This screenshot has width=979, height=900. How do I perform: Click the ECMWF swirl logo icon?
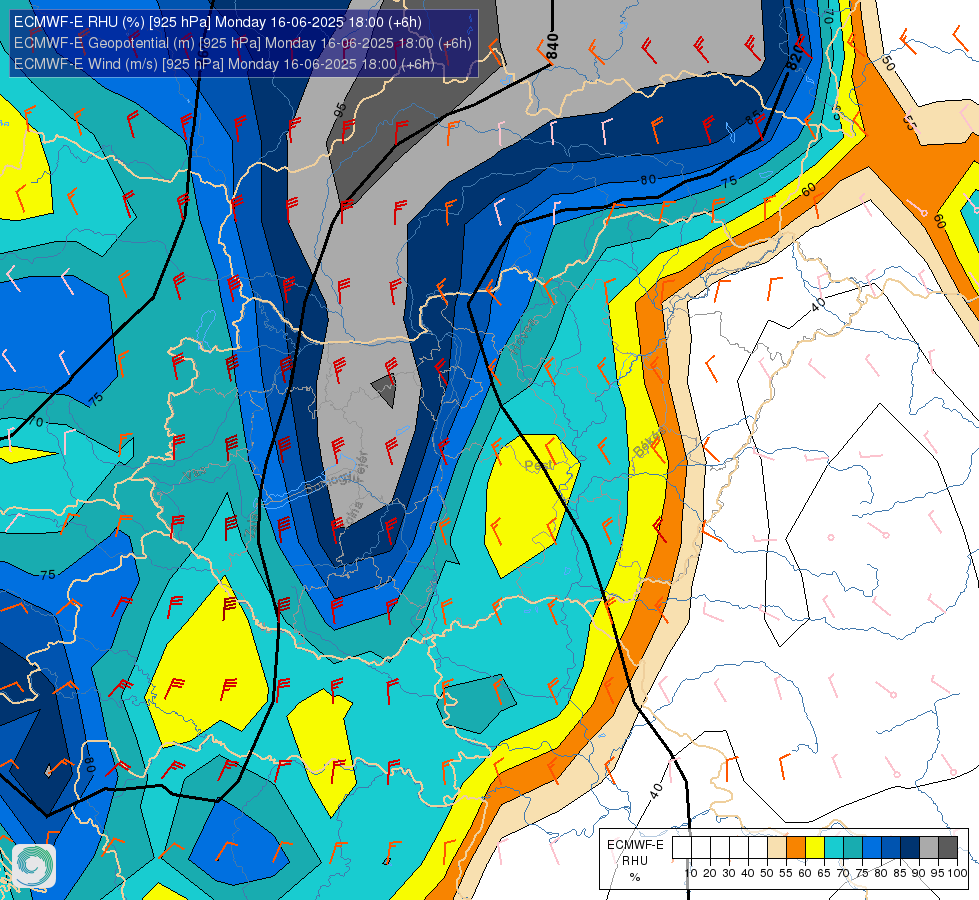(34, 866)
